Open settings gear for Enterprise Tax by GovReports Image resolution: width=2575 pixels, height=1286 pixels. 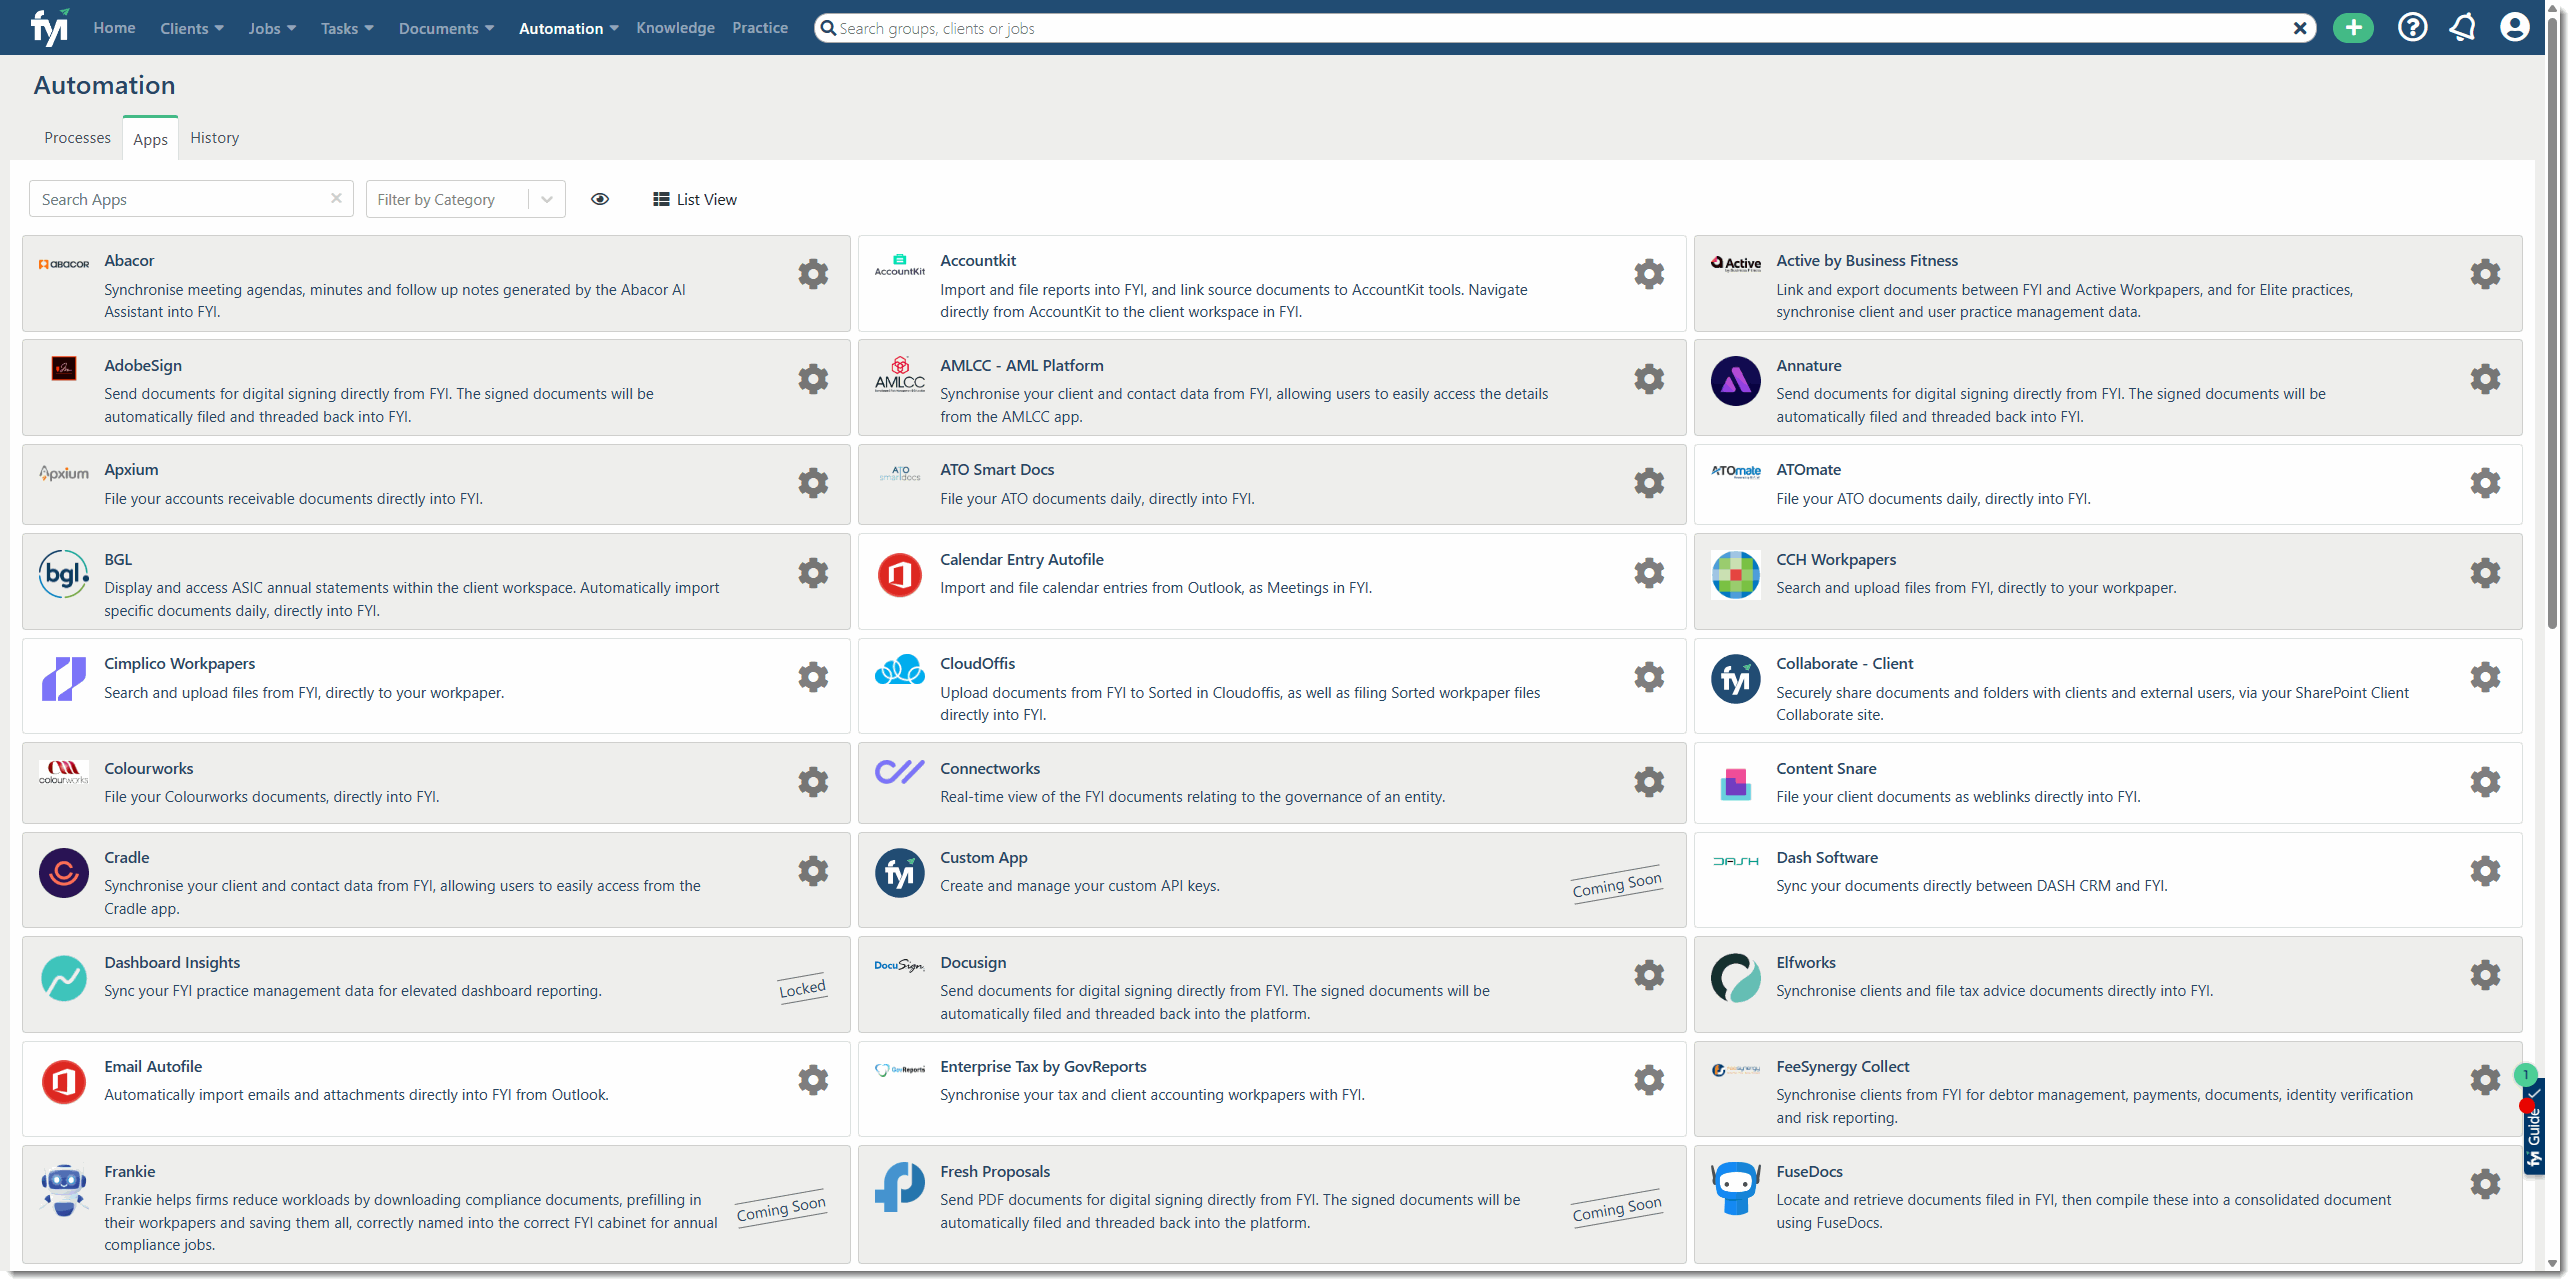click(x=1649, y=1080)
